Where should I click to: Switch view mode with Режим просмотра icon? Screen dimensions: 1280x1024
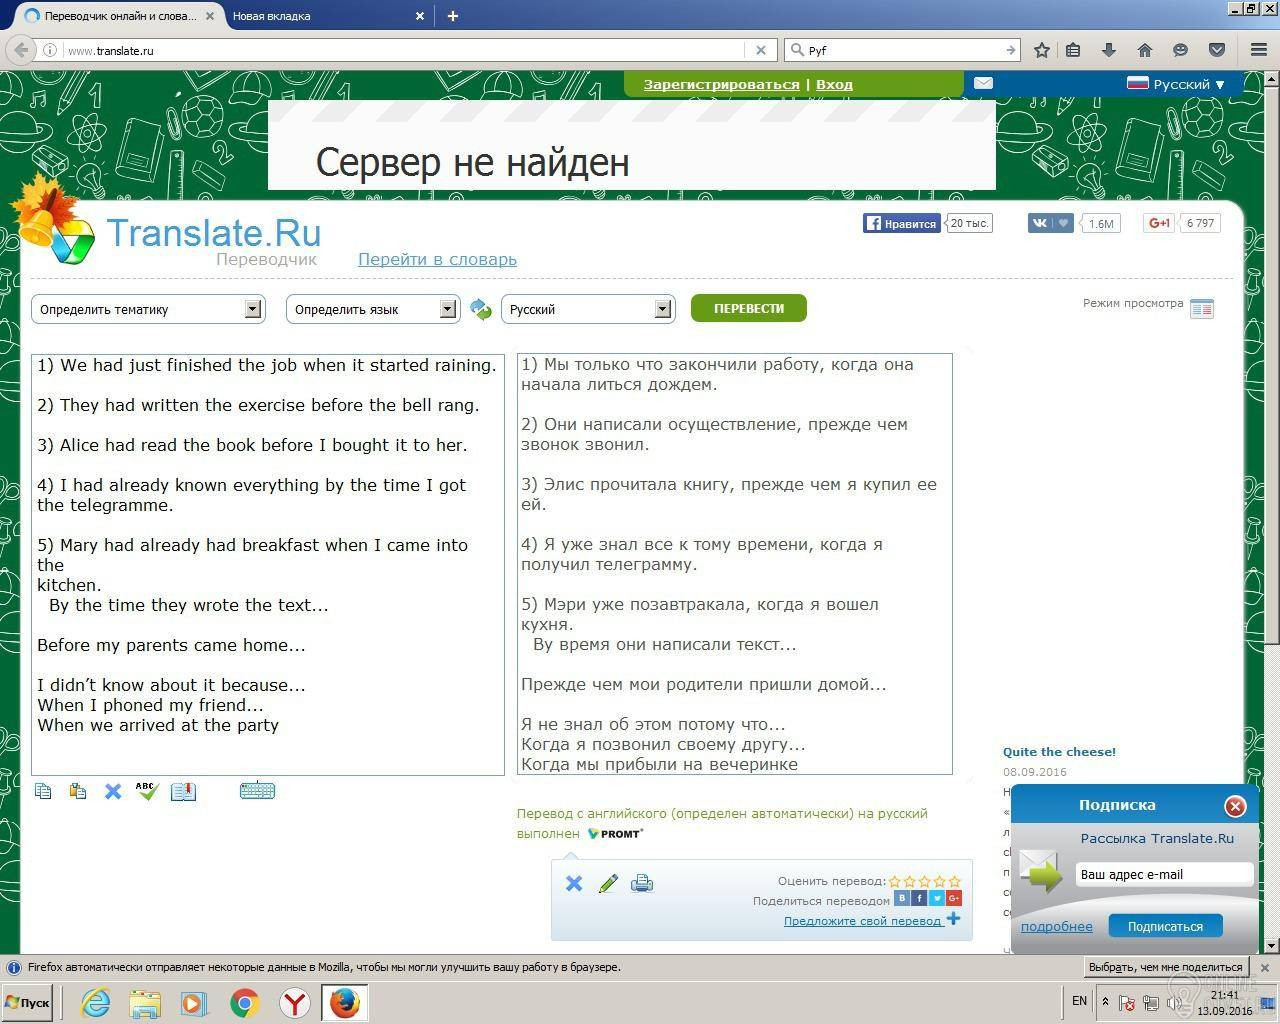pos(1202,308)
